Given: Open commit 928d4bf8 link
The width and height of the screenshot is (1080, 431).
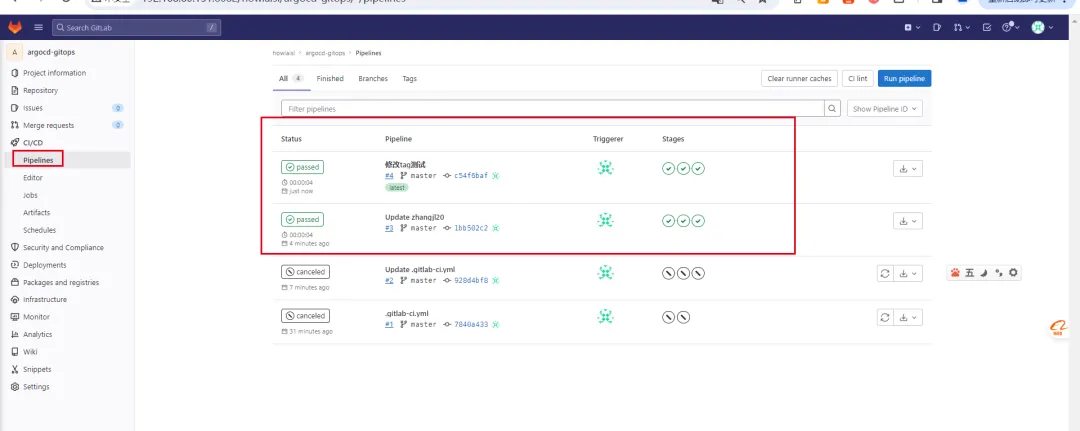Looking at the screenshot, I should 470,280.
